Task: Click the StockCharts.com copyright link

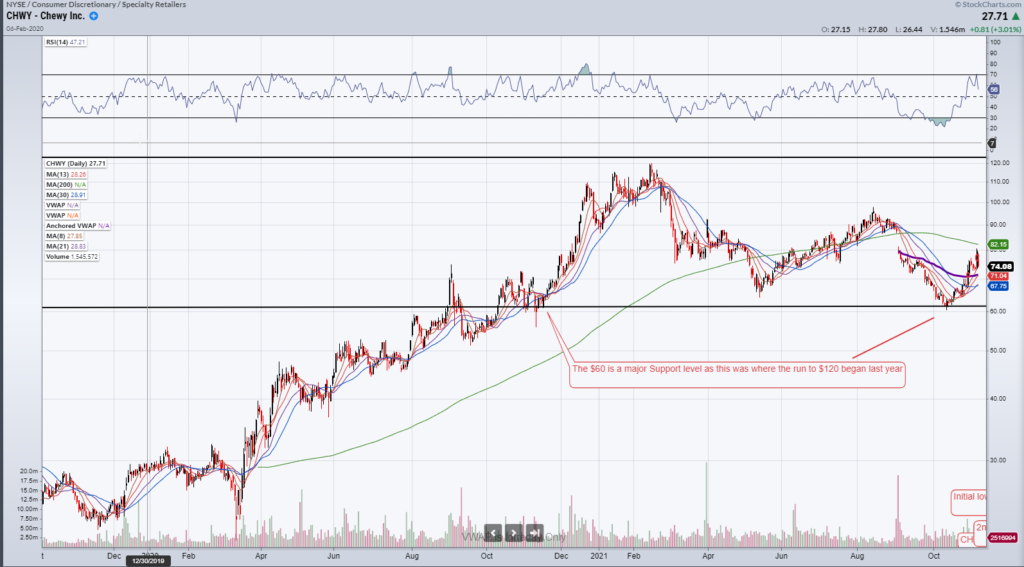Action: pos(988,4)
